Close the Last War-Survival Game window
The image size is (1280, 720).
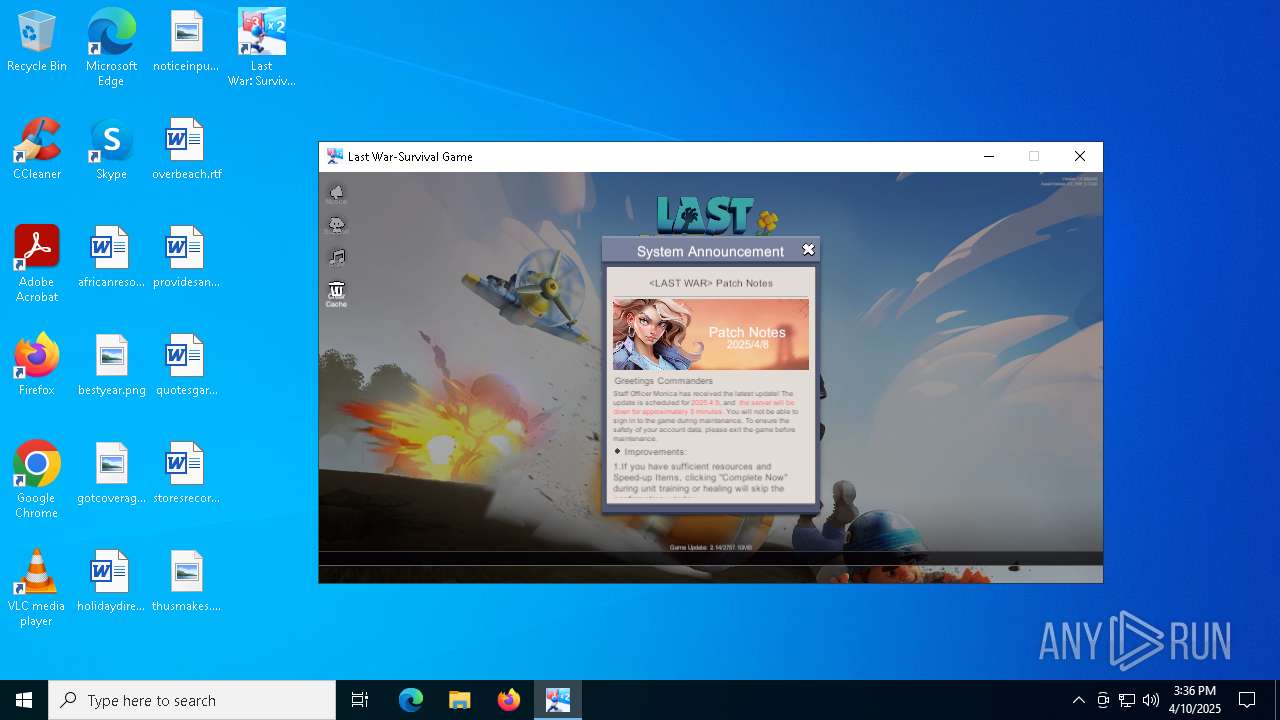point(1080,156)
